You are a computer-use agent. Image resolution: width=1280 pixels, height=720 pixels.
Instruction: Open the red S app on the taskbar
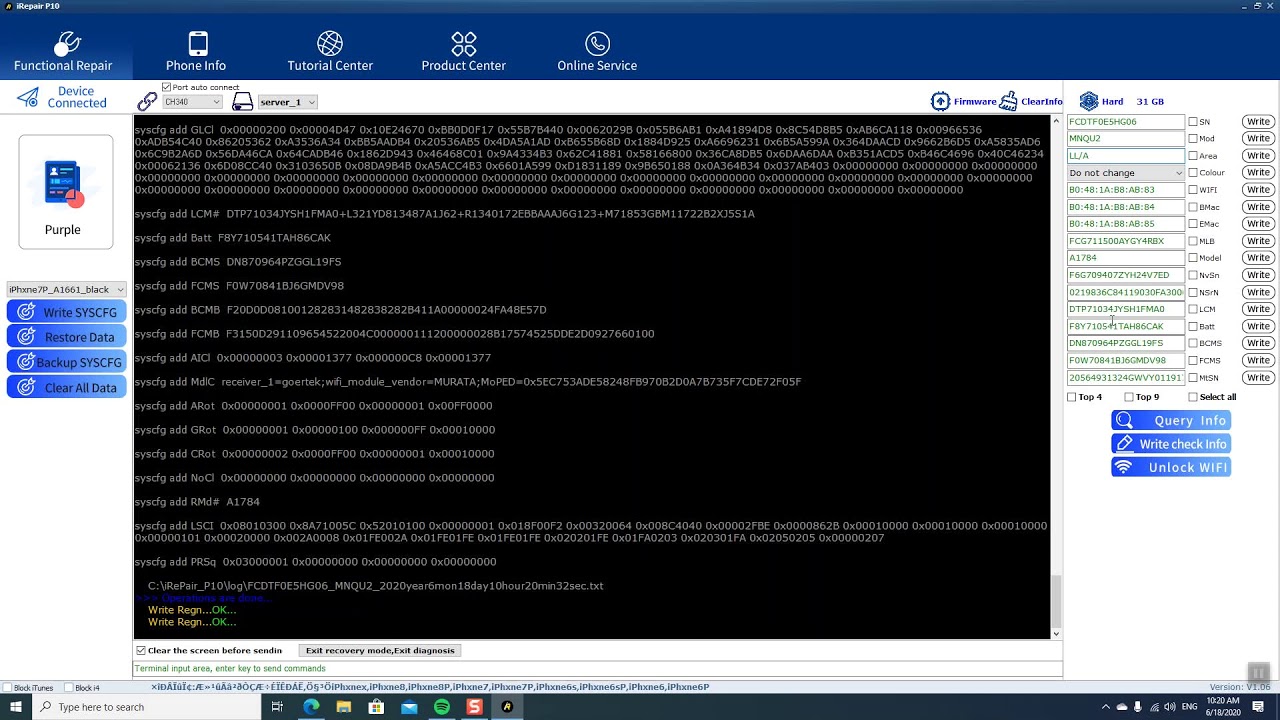pyautogui.click(x=474, y=707)
